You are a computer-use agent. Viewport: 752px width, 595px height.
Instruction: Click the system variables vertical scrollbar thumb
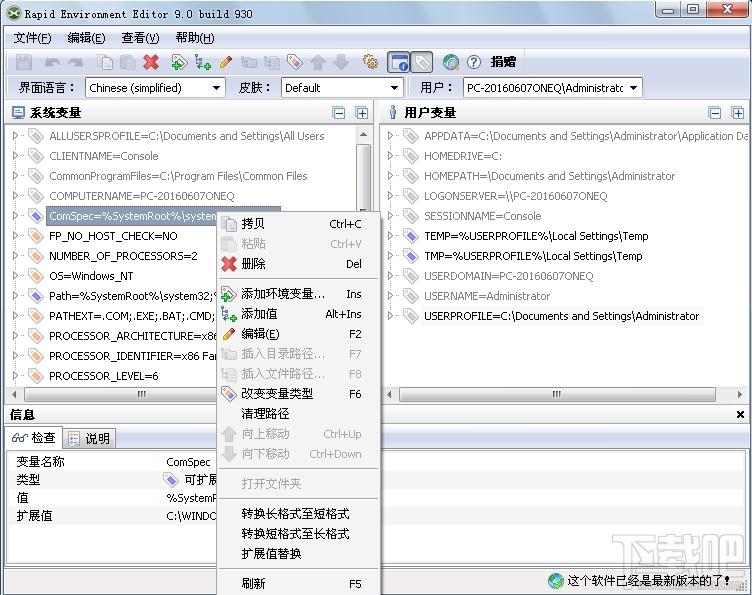(x=364, y=177)
